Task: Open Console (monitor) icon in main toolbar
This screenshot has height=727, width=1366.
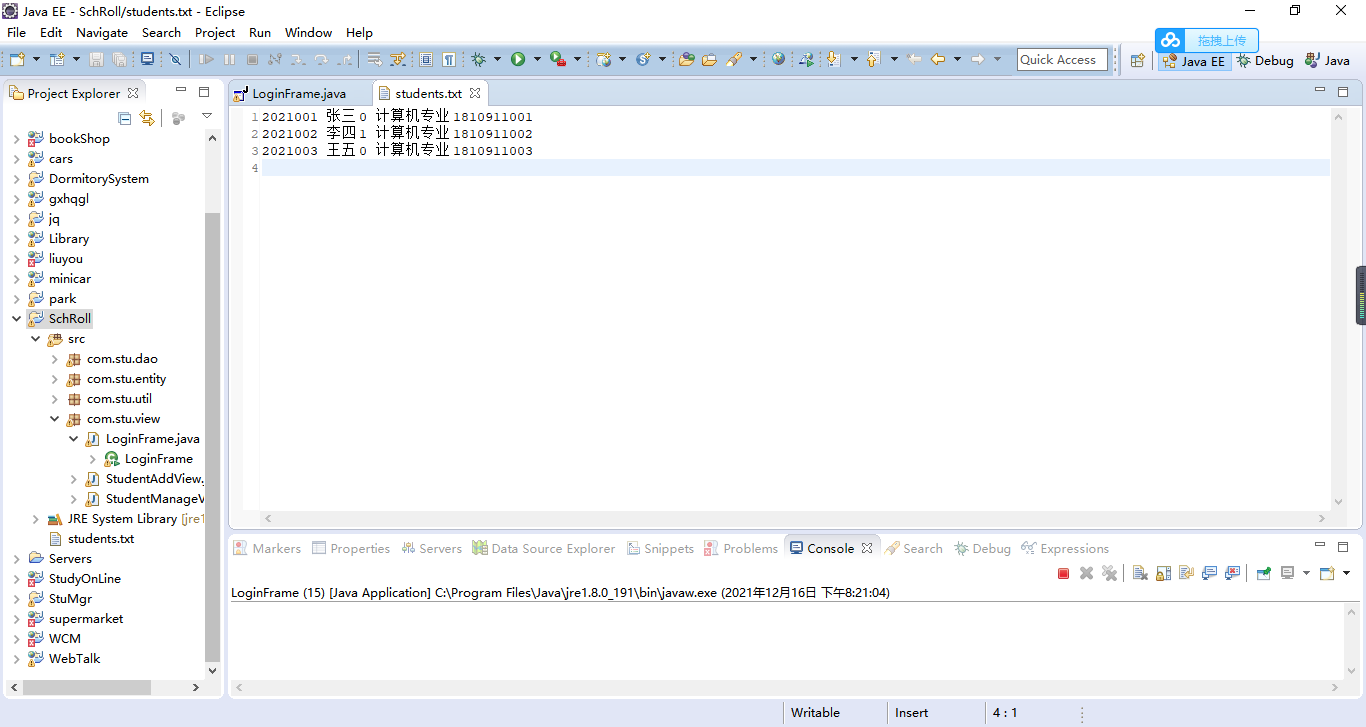Action: (147, 59)
